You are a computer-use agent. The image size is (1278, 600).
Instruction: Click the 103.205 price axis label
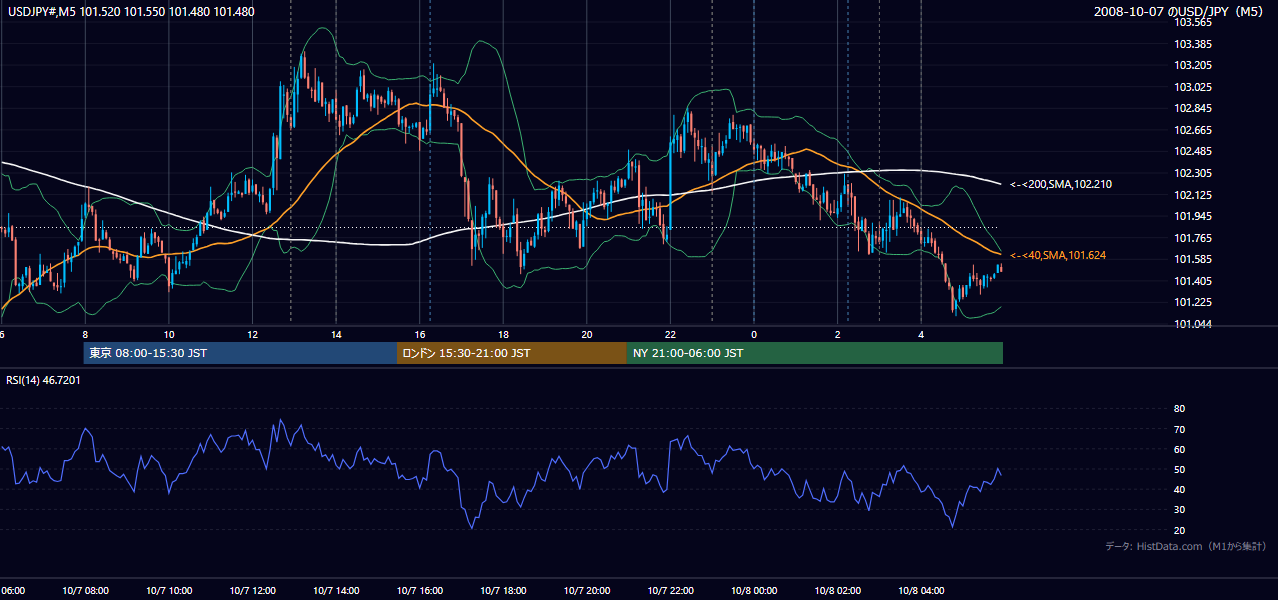(1192, 65)
